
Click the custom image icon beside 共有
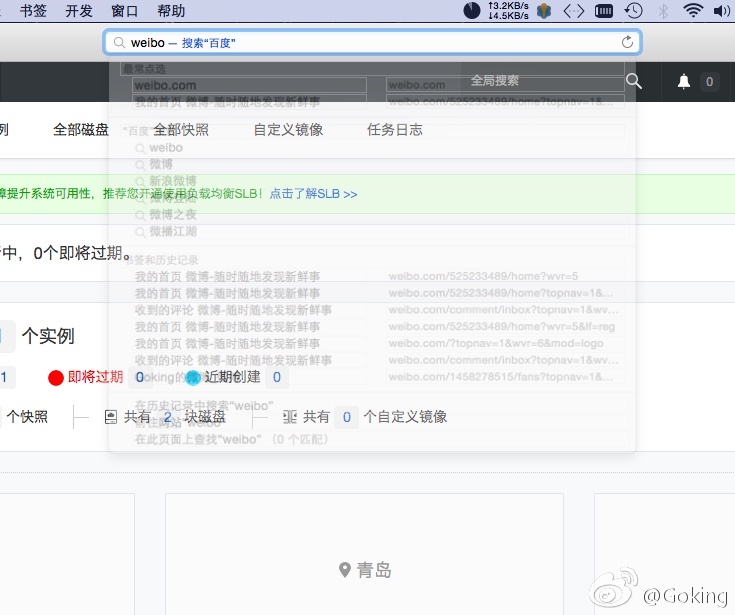click(x=290, y=417)
